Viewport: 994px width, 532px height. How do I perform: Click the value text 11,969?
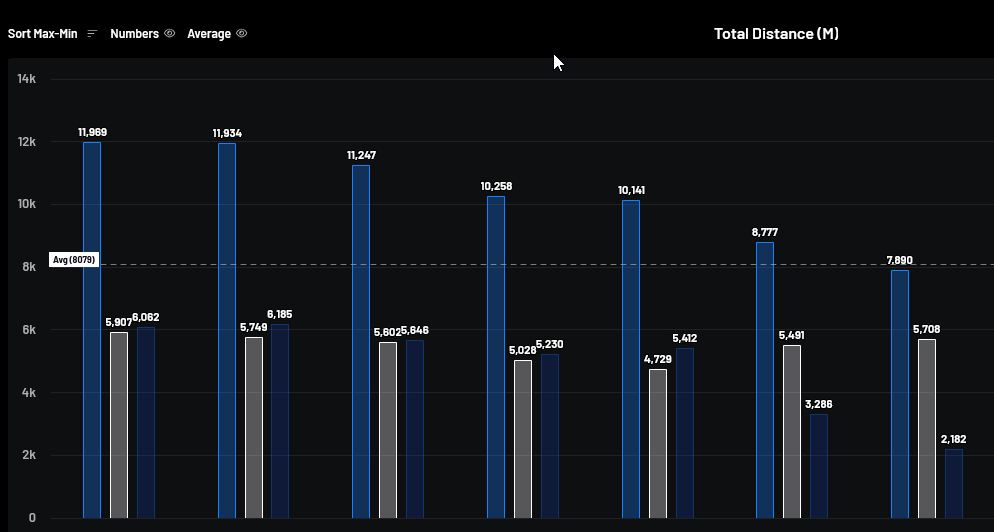[93, 133]
